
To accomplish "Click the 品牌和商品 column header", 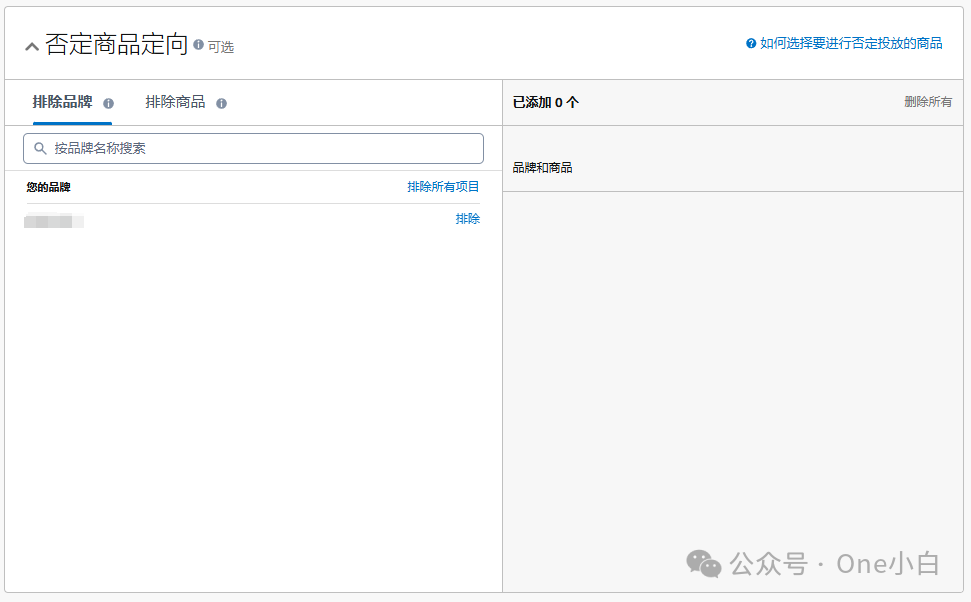I will click(x=543, y=168).
